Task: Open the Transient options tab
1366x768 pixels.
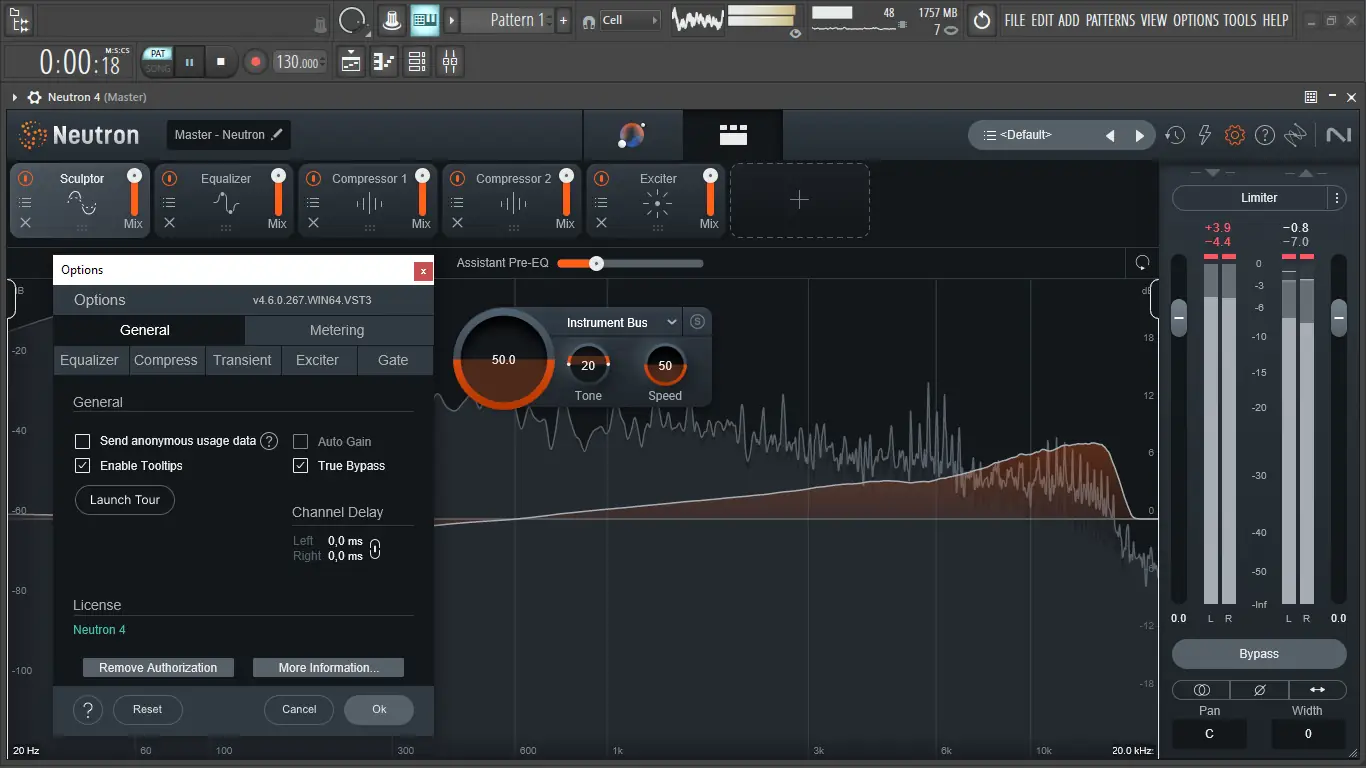Action: (242, 360)
